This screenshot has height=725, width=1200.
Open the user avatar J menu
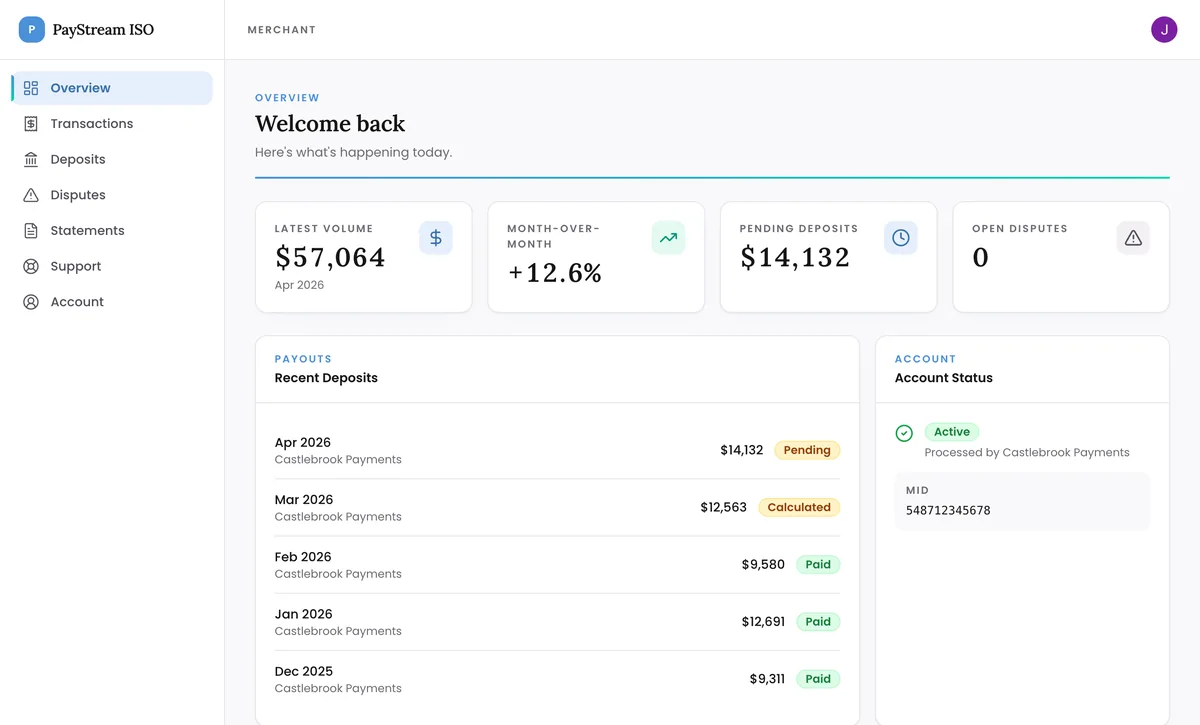(1164, 30)
